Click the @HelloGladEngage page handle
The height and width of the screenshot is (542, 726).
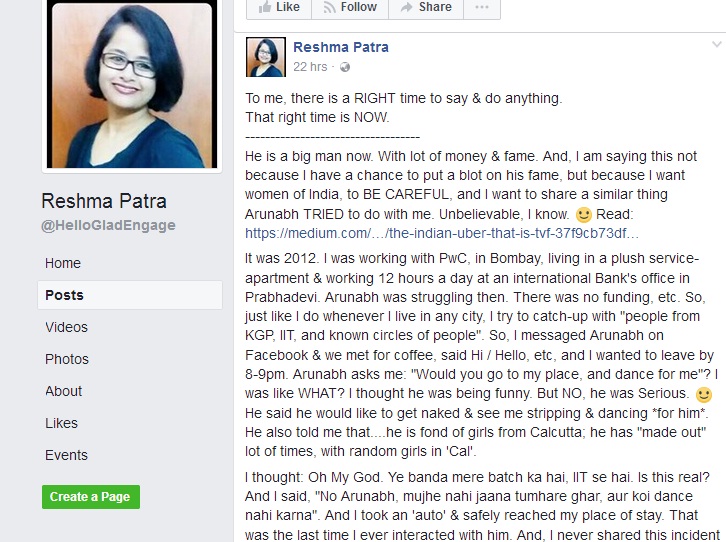[108, 225]
